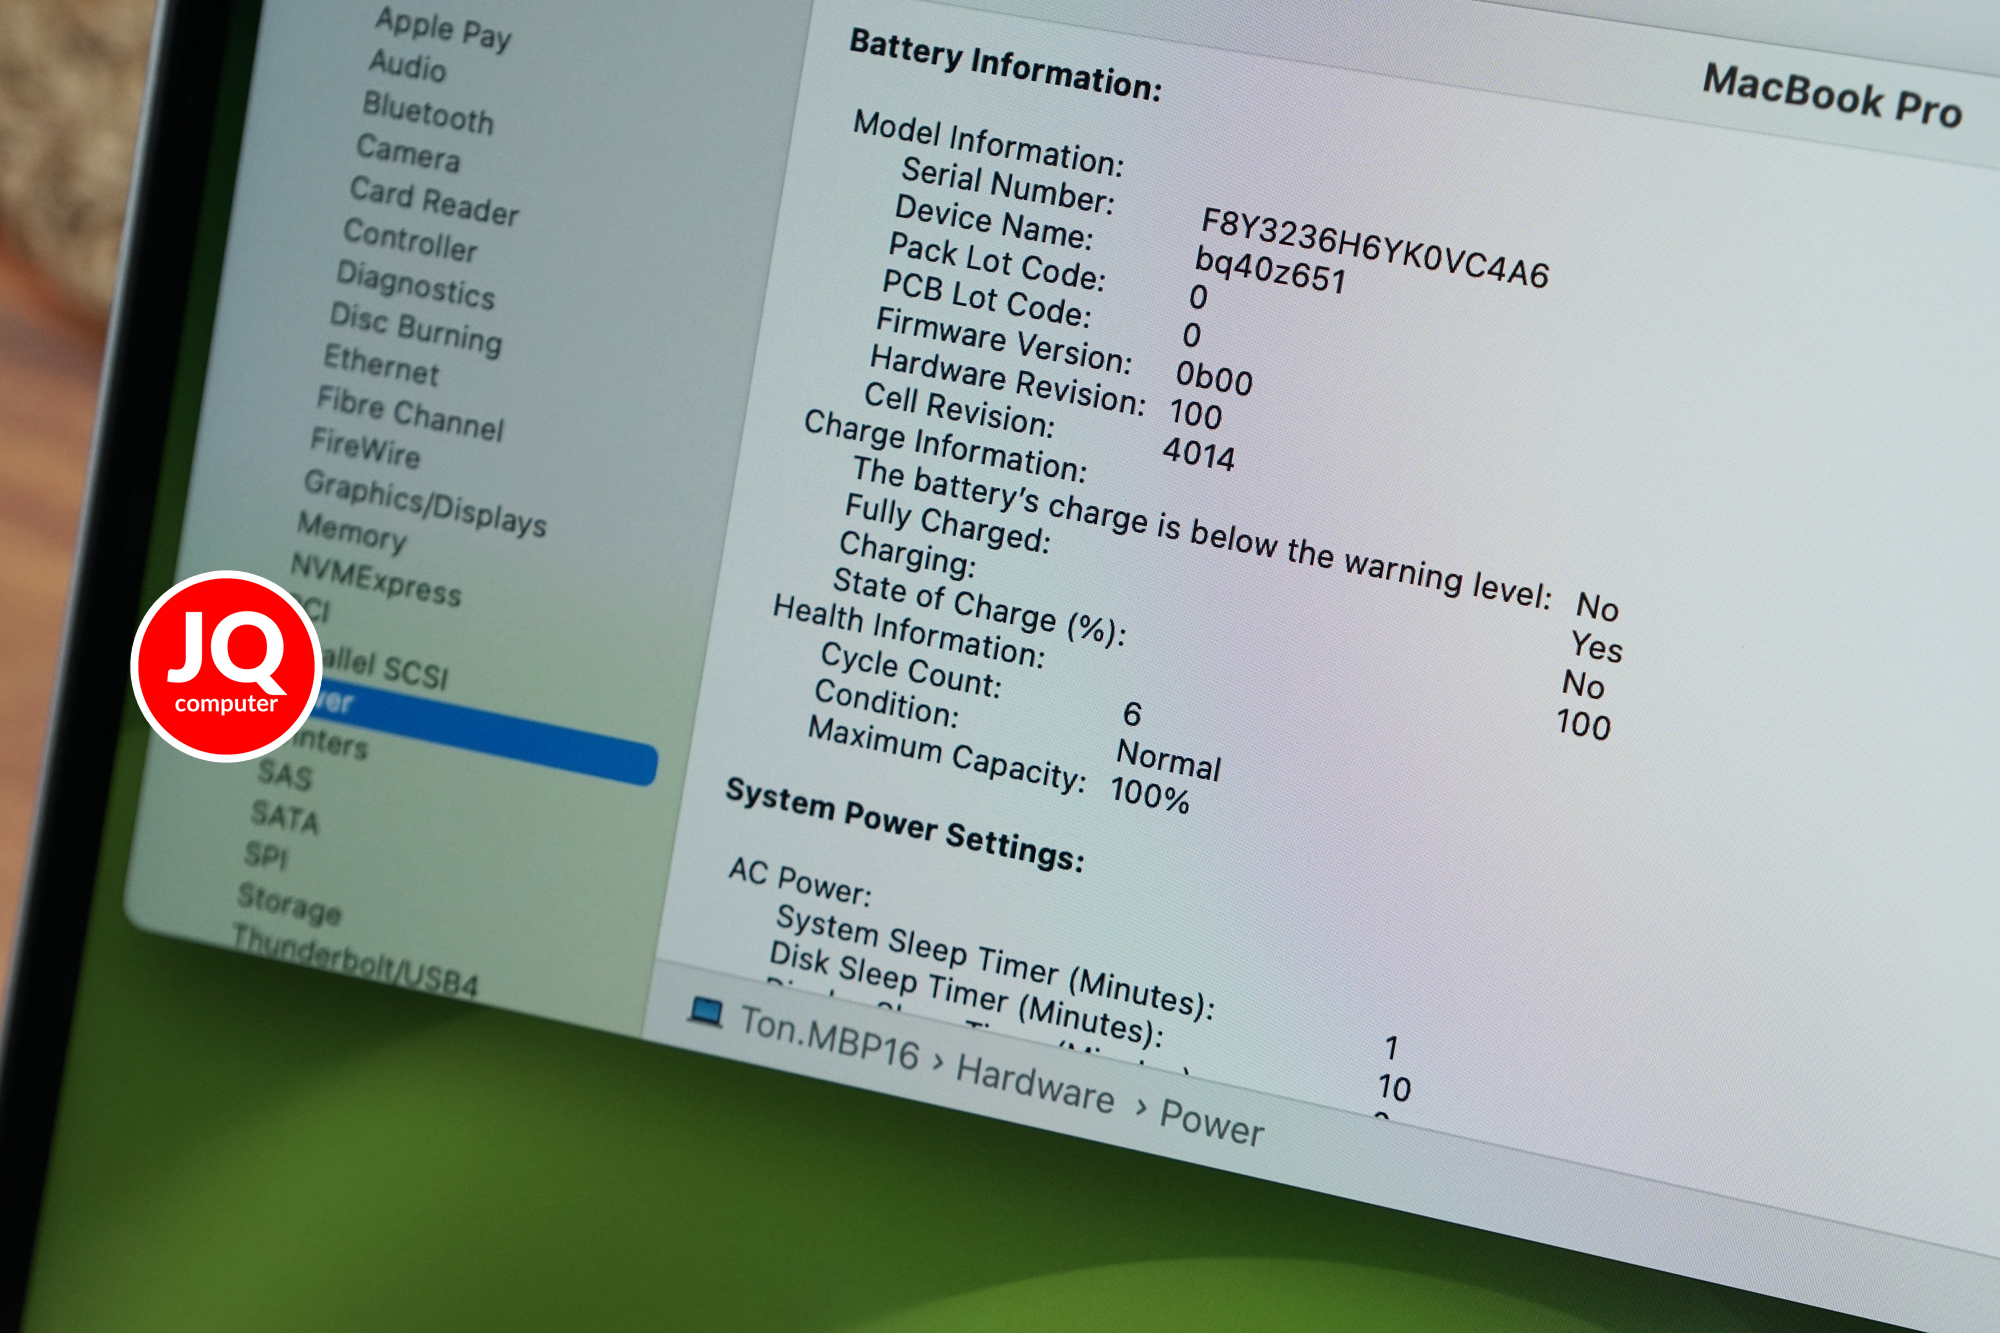Image resolution: width=2000 pixels, height=1333 pixels.
Task: Open Diagnostics in the sidebar
Action: pyautogui.click(x=415, y=285)
